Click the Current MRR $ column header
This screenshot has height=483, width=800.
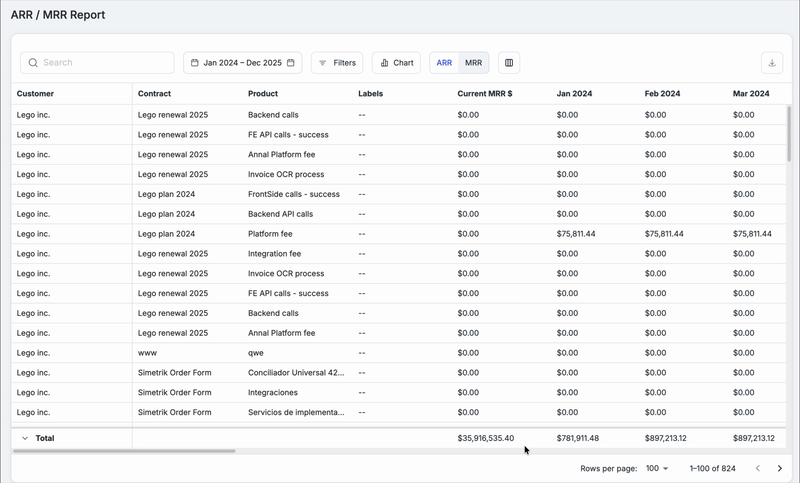coord(485,93)
